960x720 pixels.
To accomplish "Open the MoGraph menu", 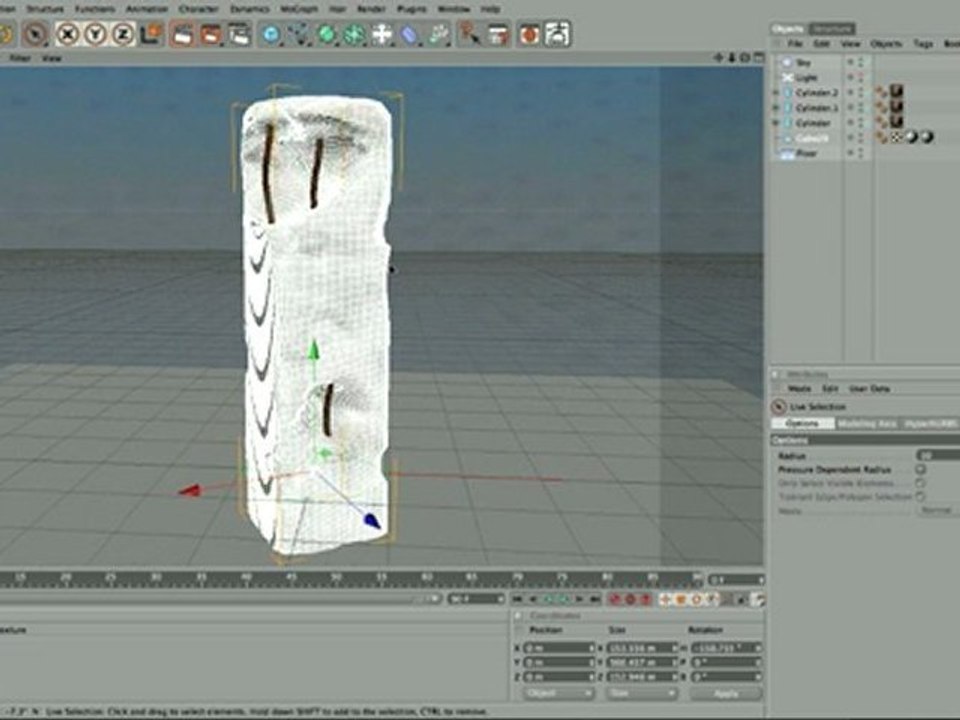I will [299, 9].
